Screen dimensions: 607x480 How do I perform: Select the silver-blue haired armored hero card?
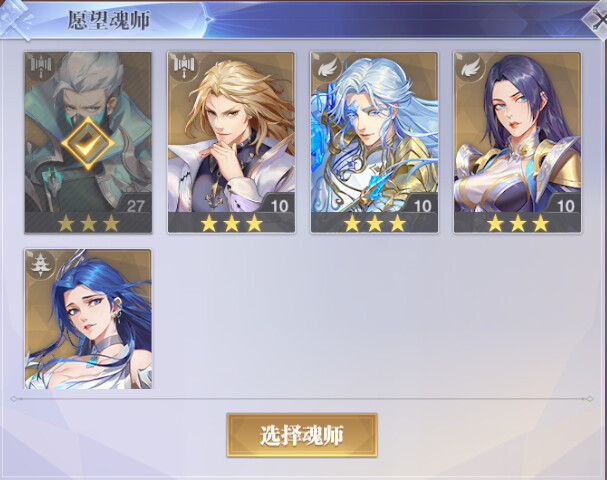374,142
